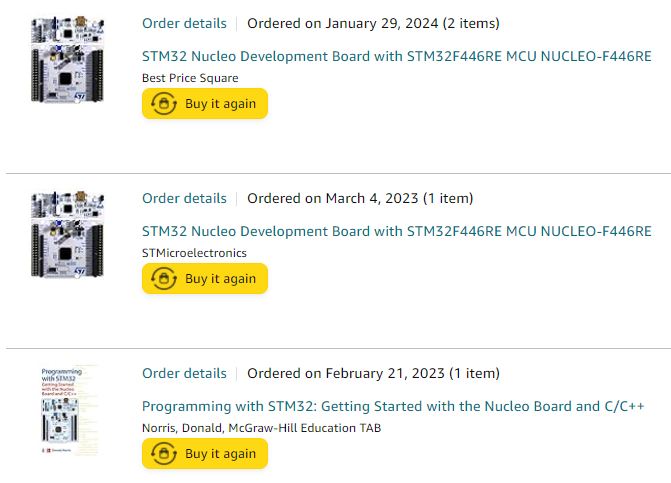Select the Programming with STM32 book cover thumbnail
The image size is (671, 483).
pyautogui.click(x=68, y=410)
